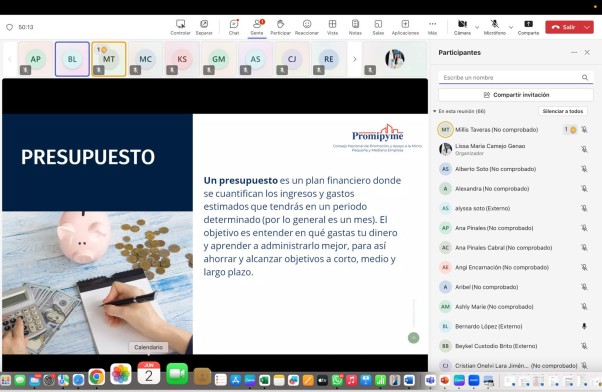Click the 'Escribe un nombre' search field

pyautogui.click(x=516, y=78)
